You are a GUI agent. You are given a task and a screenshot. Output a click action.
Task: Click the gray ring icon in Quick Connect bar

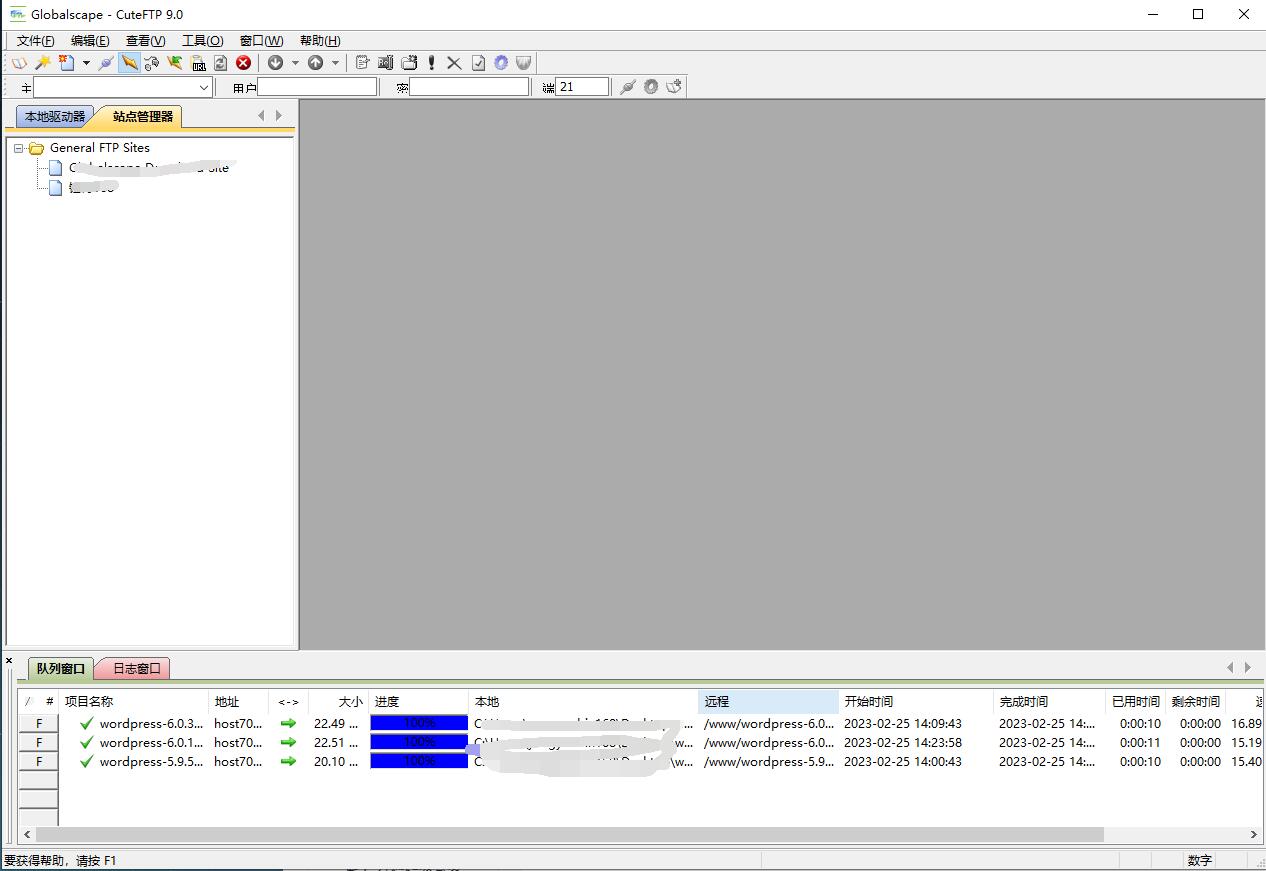coord(651,87)
